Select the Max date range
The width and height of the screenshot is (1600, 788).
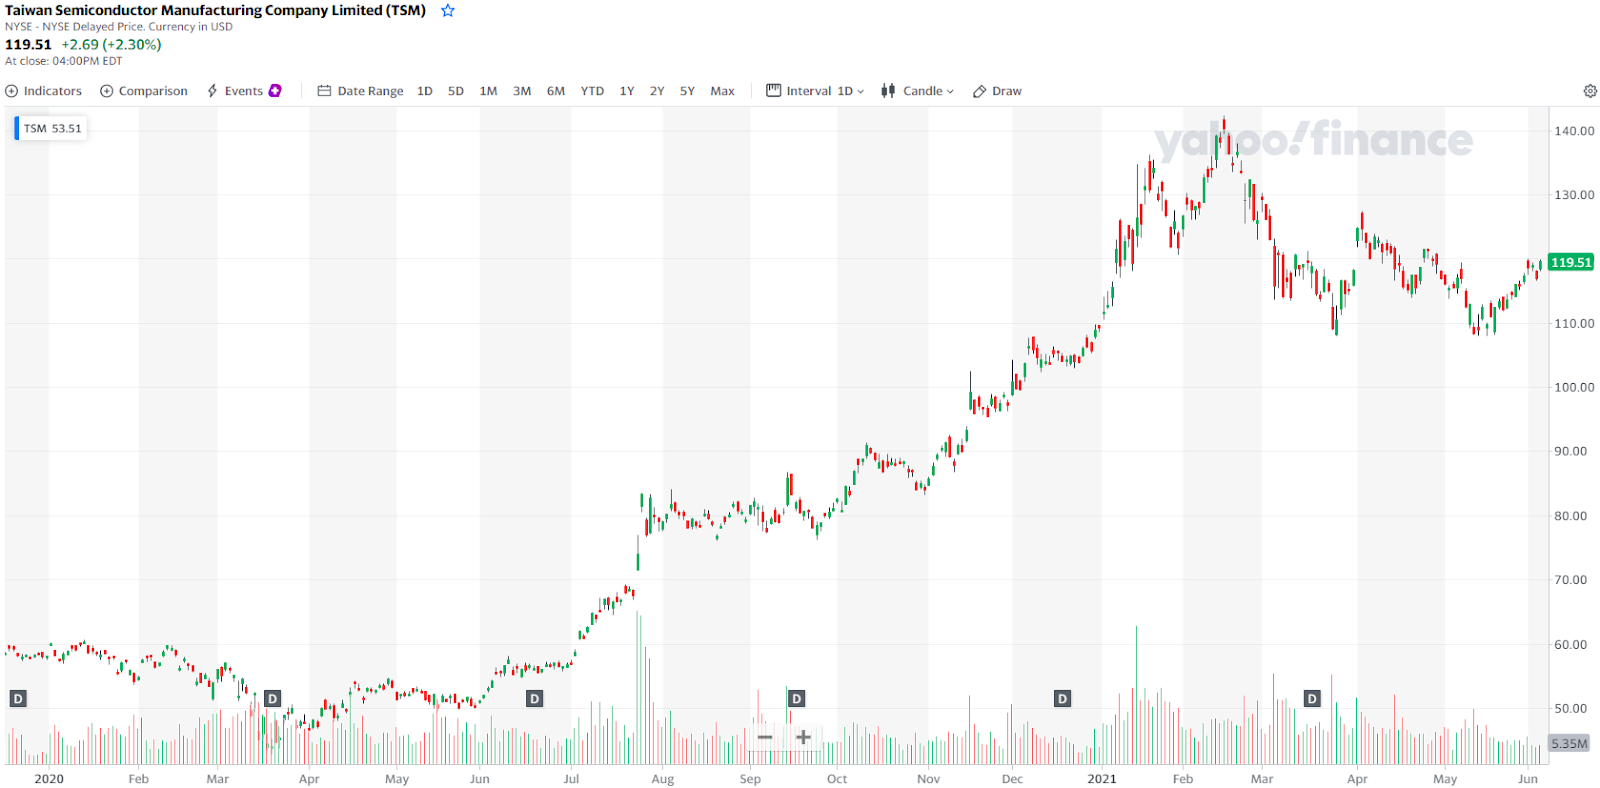pyautogui.click(x=723, y=91)
